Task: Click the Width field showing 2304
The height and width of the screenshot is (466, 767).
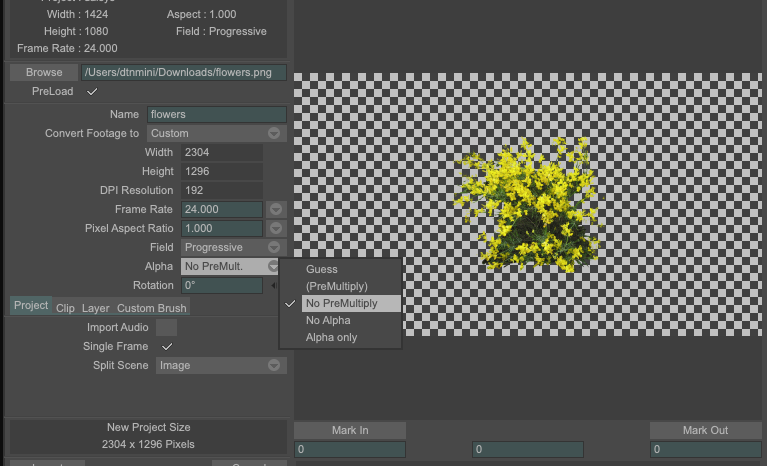Action: [222, 153]
